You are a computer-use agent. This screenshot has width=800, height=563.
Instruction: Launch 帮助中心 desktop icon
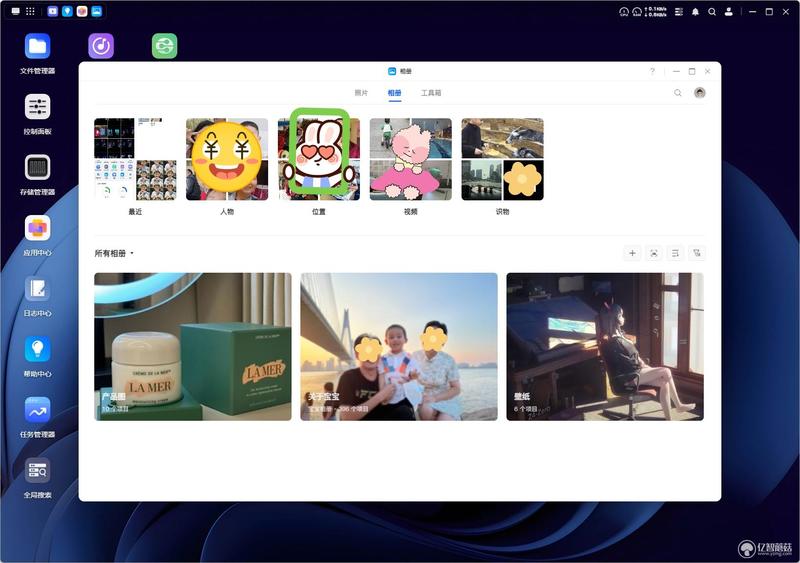37,350
